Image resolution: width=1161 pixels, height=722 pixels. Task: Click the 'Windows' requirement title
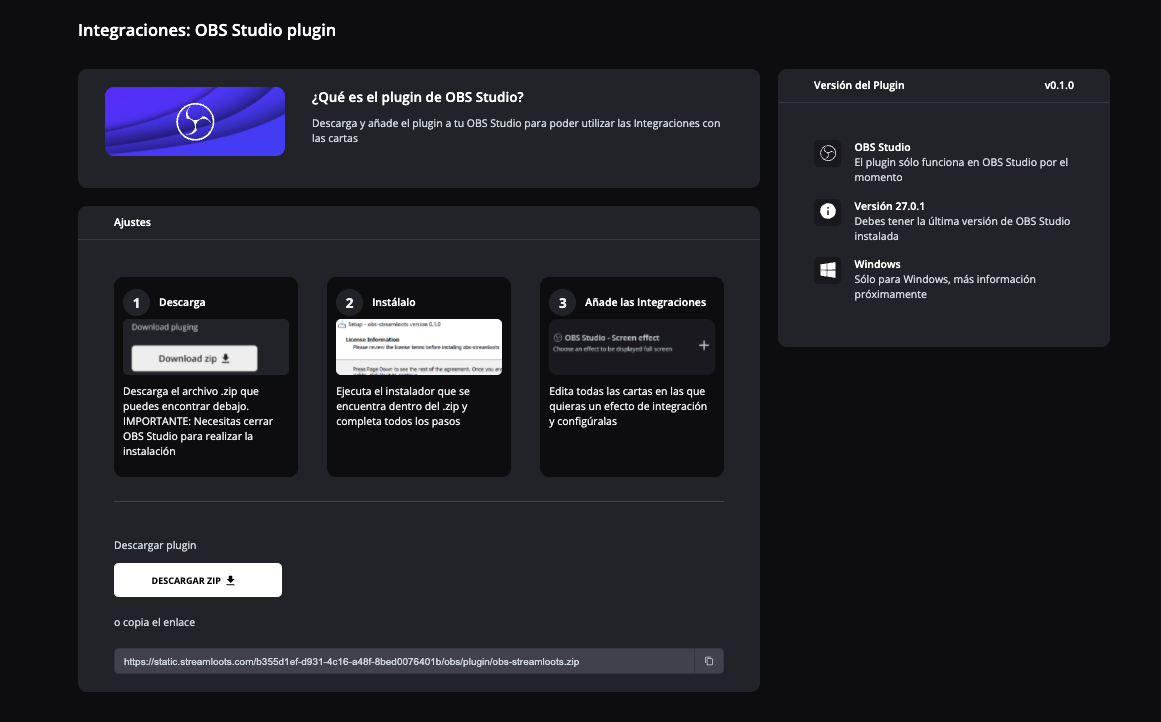(x=877, y=264)
